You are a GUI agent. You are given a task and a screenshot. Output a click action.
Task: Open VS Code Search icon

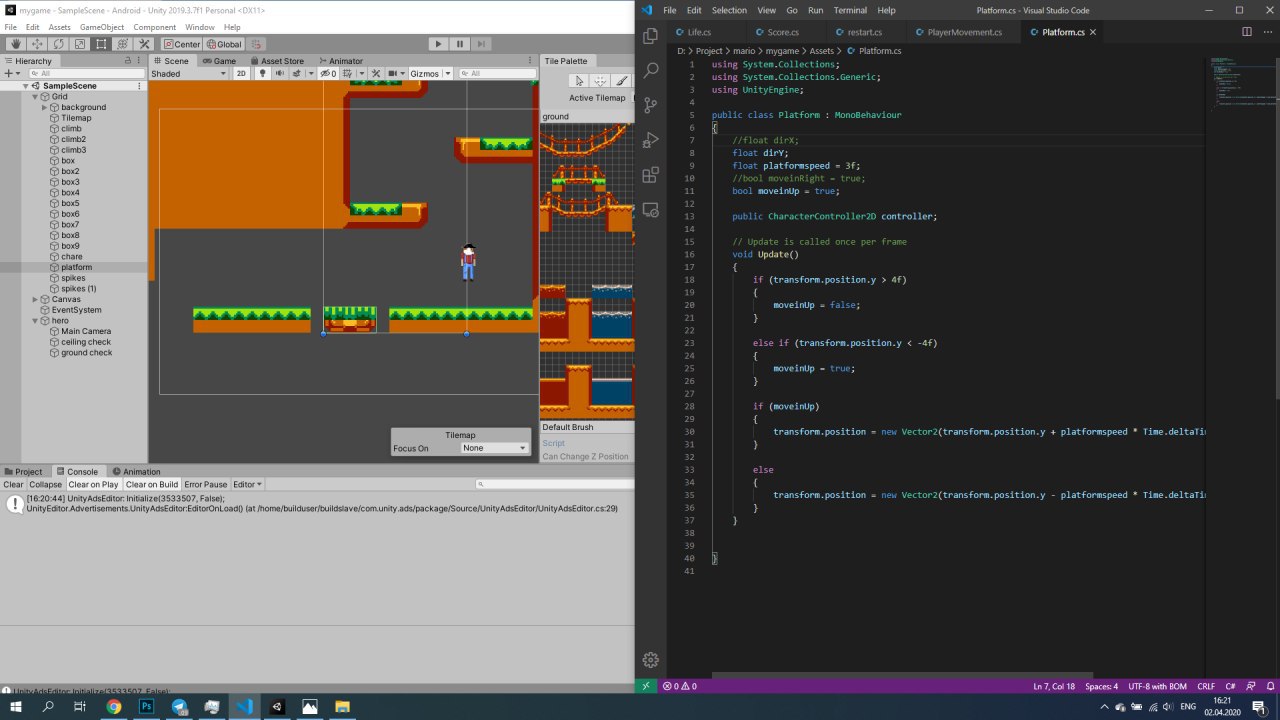click(x=651, y=70)
